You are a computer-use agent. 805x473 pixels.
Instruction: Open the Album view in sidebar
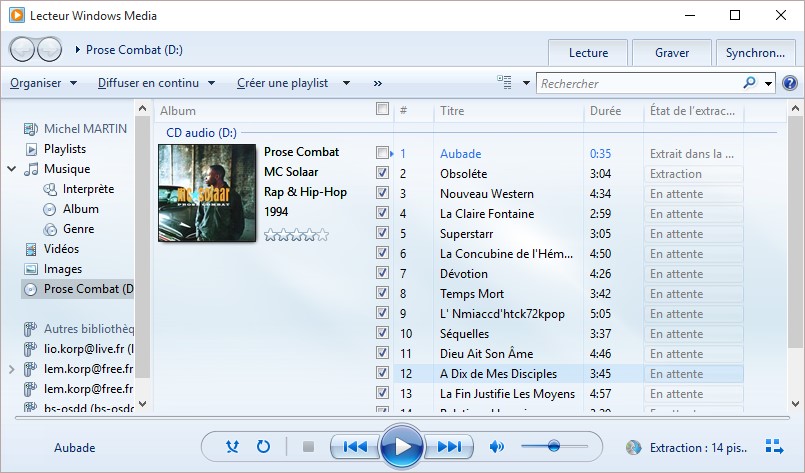pos(81,209)
